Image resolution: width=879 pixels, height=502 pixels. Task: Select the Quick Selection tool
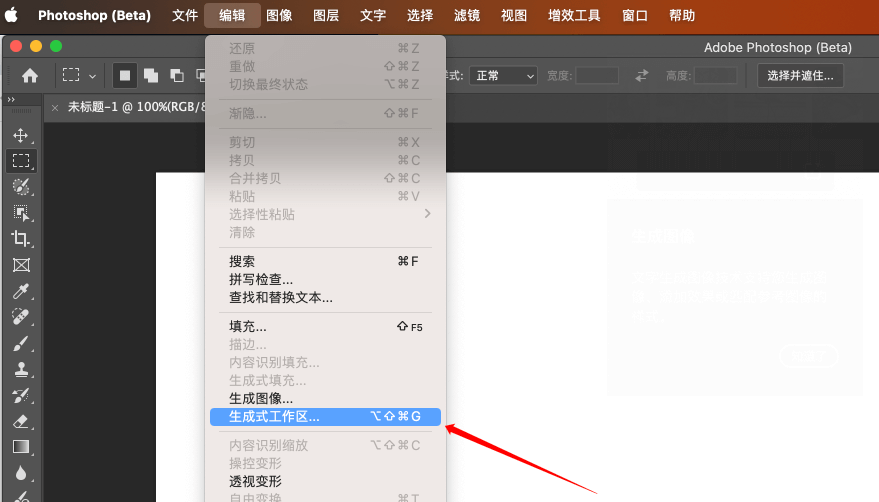click(21, 187)
